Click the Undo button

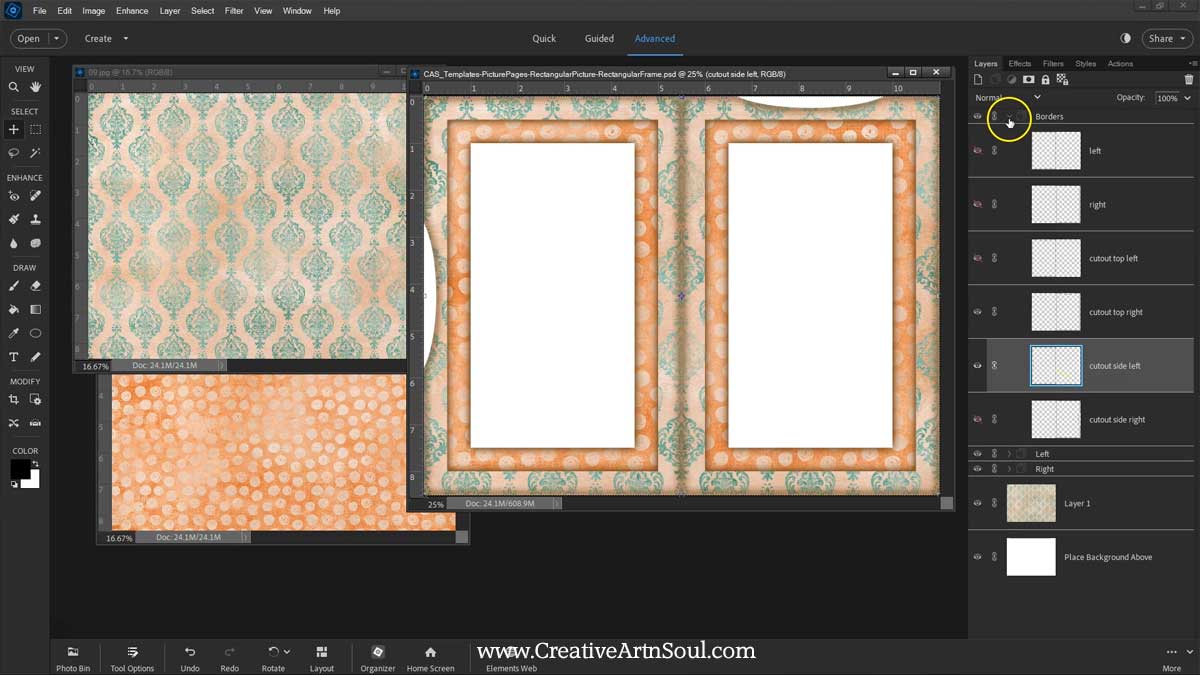pyautogui.click(x=190, y=658)
